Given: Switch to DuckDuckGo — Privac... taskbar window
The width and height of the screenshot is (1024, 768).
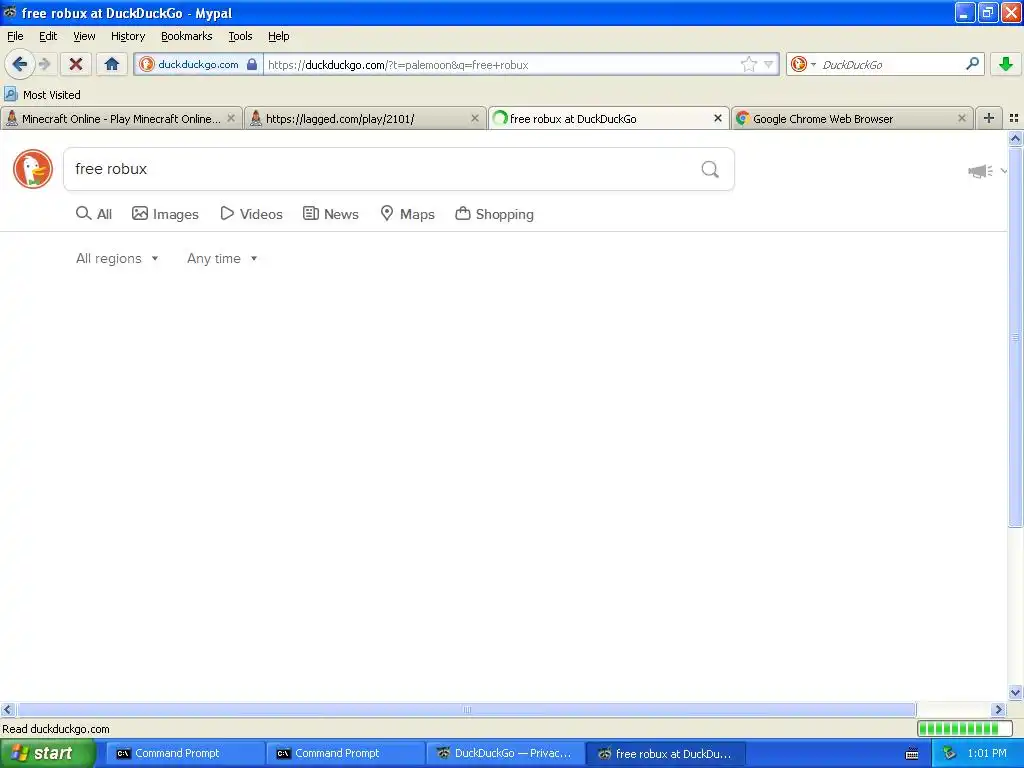Looking at the screenshot, I should [x=504, y=753].
